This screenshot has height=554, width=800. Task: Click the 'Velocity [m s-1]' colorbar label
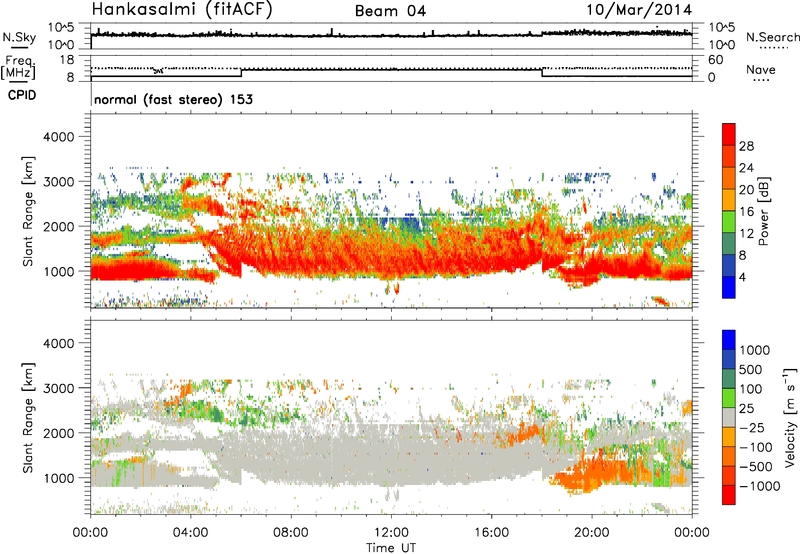(x=789, y=416)
